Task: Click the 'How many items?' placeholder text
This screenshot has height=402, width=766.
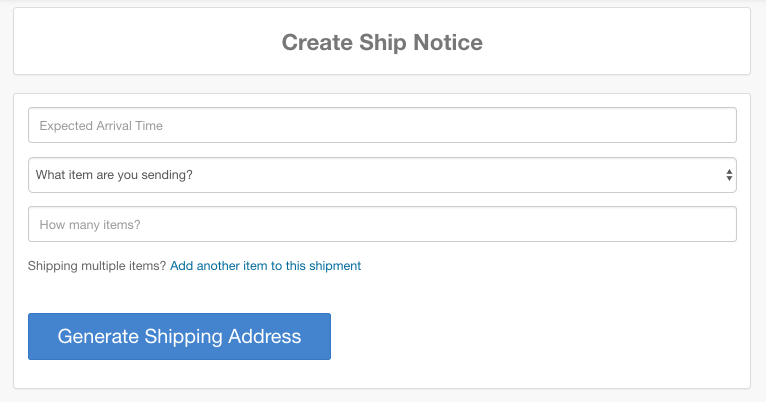Action: [x=90, y=225]
